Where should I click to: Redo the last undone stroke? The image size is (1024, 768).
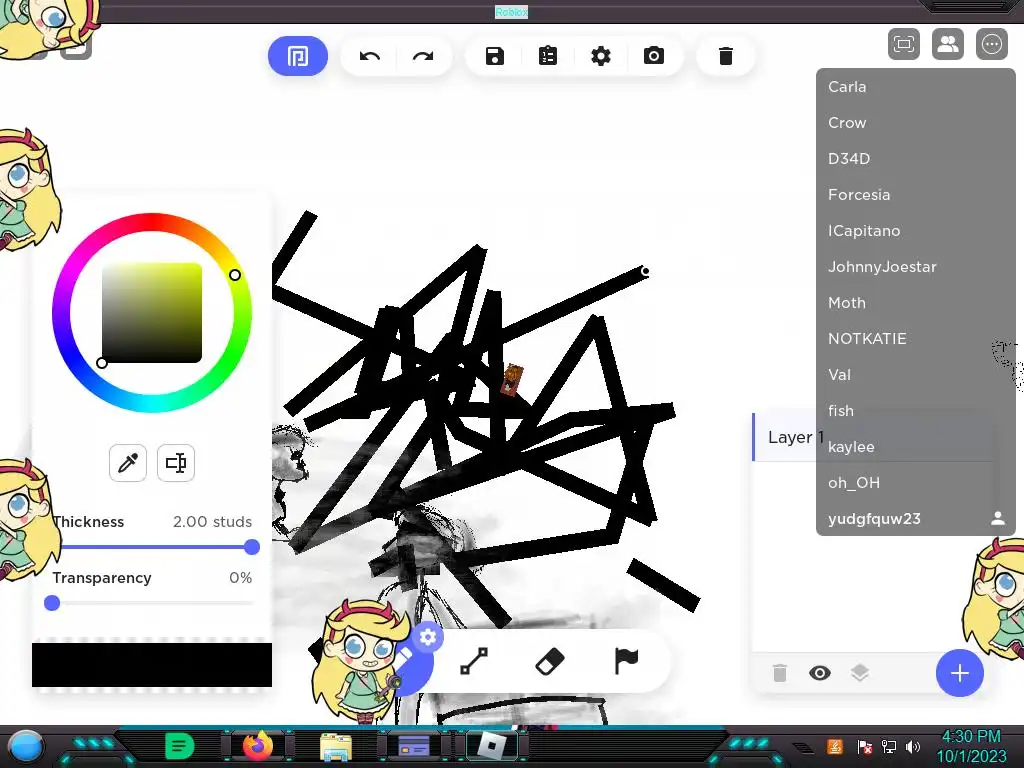coord(423,56)
